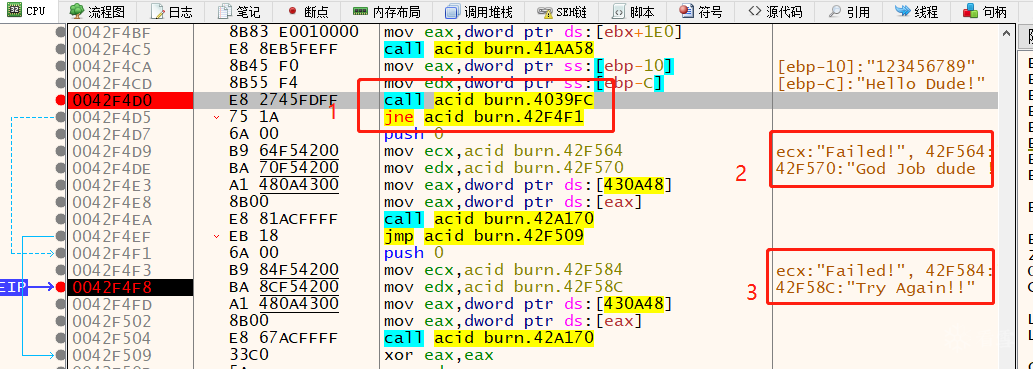Select address 0042F509

[111, 355]
